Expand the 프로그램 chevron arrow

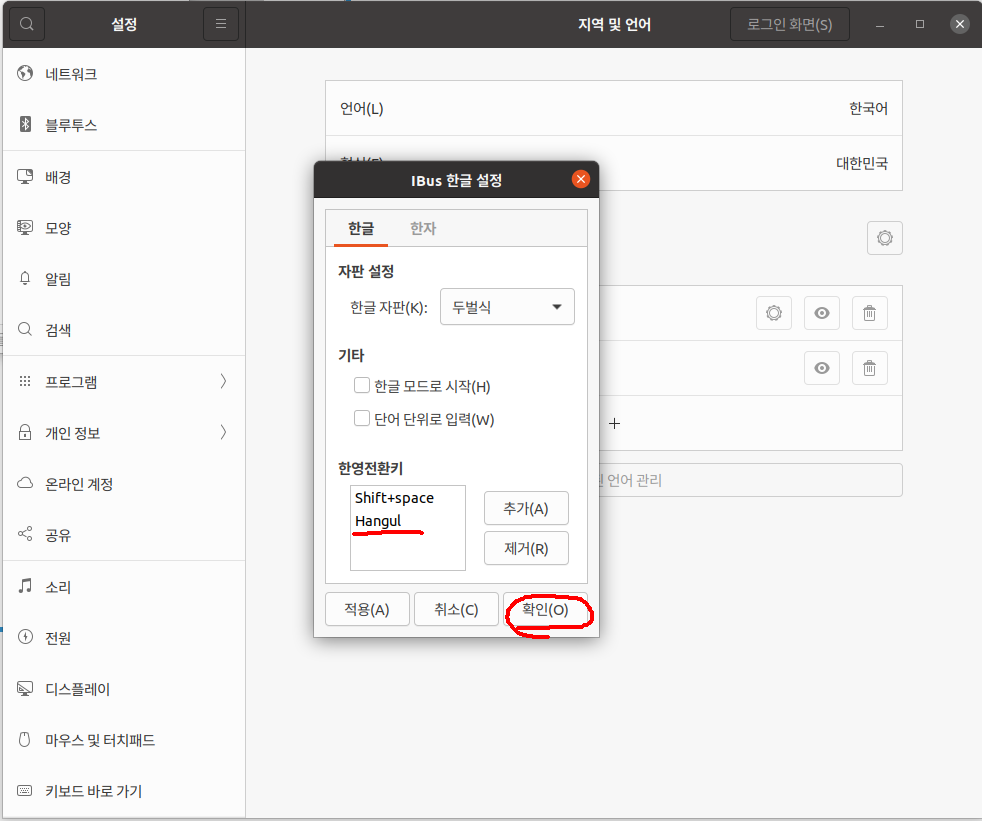[x=223, y=381]
